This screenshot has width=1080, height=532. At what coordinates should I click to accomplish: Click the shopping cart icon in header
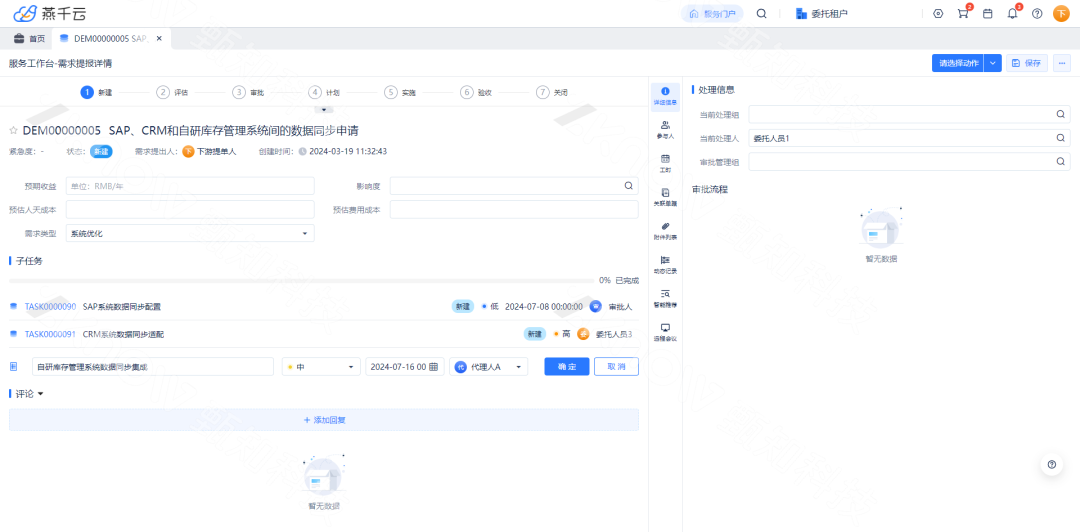(x=963, y=14)
